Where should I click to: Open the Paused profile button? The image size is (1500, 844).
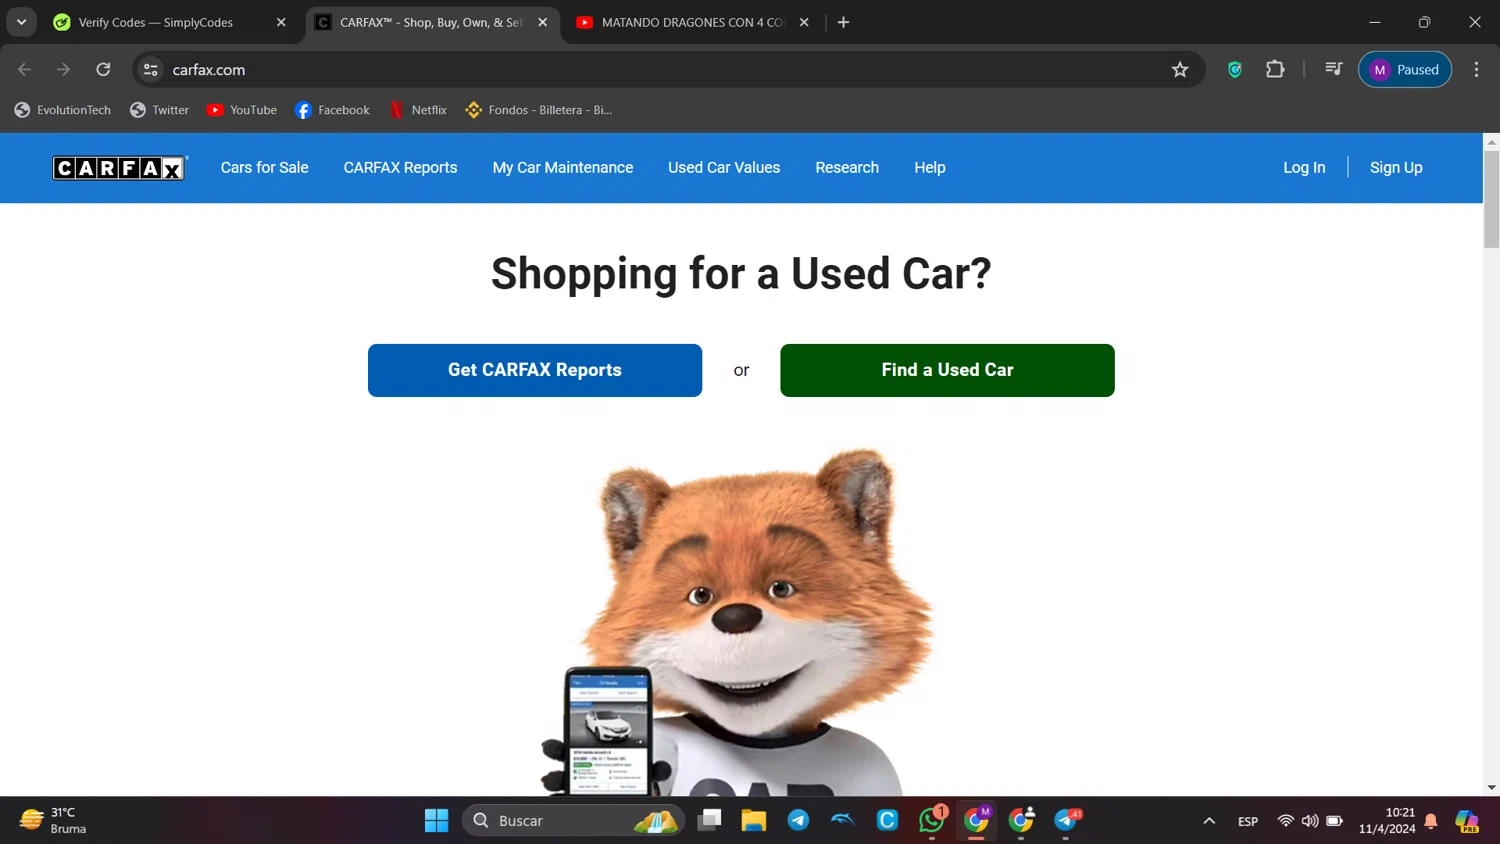(x=1405, y=69)
